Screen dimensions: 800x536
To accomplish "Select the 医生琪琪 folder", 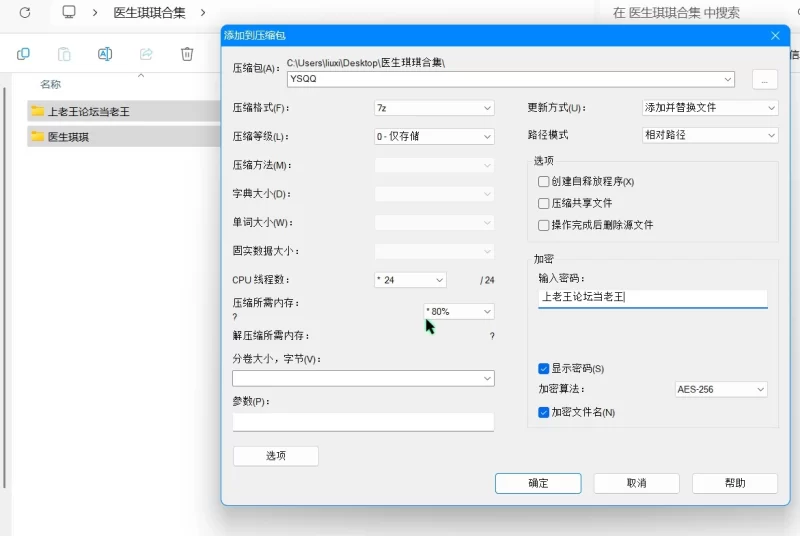I will [124, 137].
